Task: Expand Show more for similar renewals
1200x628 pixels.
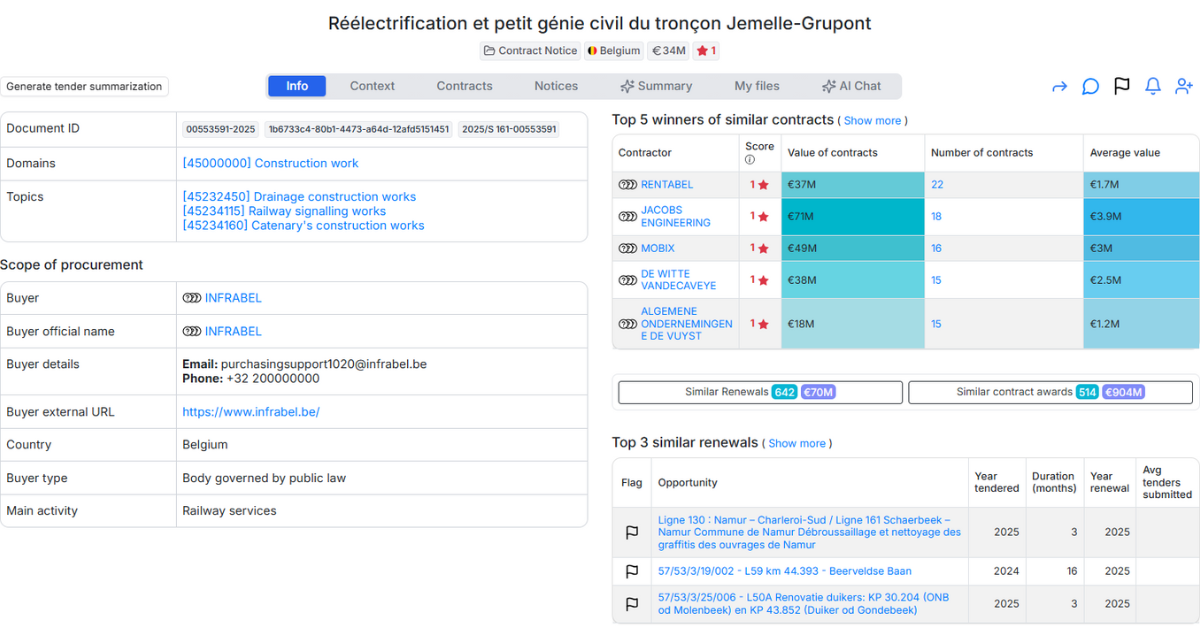Action: point(797,444)
